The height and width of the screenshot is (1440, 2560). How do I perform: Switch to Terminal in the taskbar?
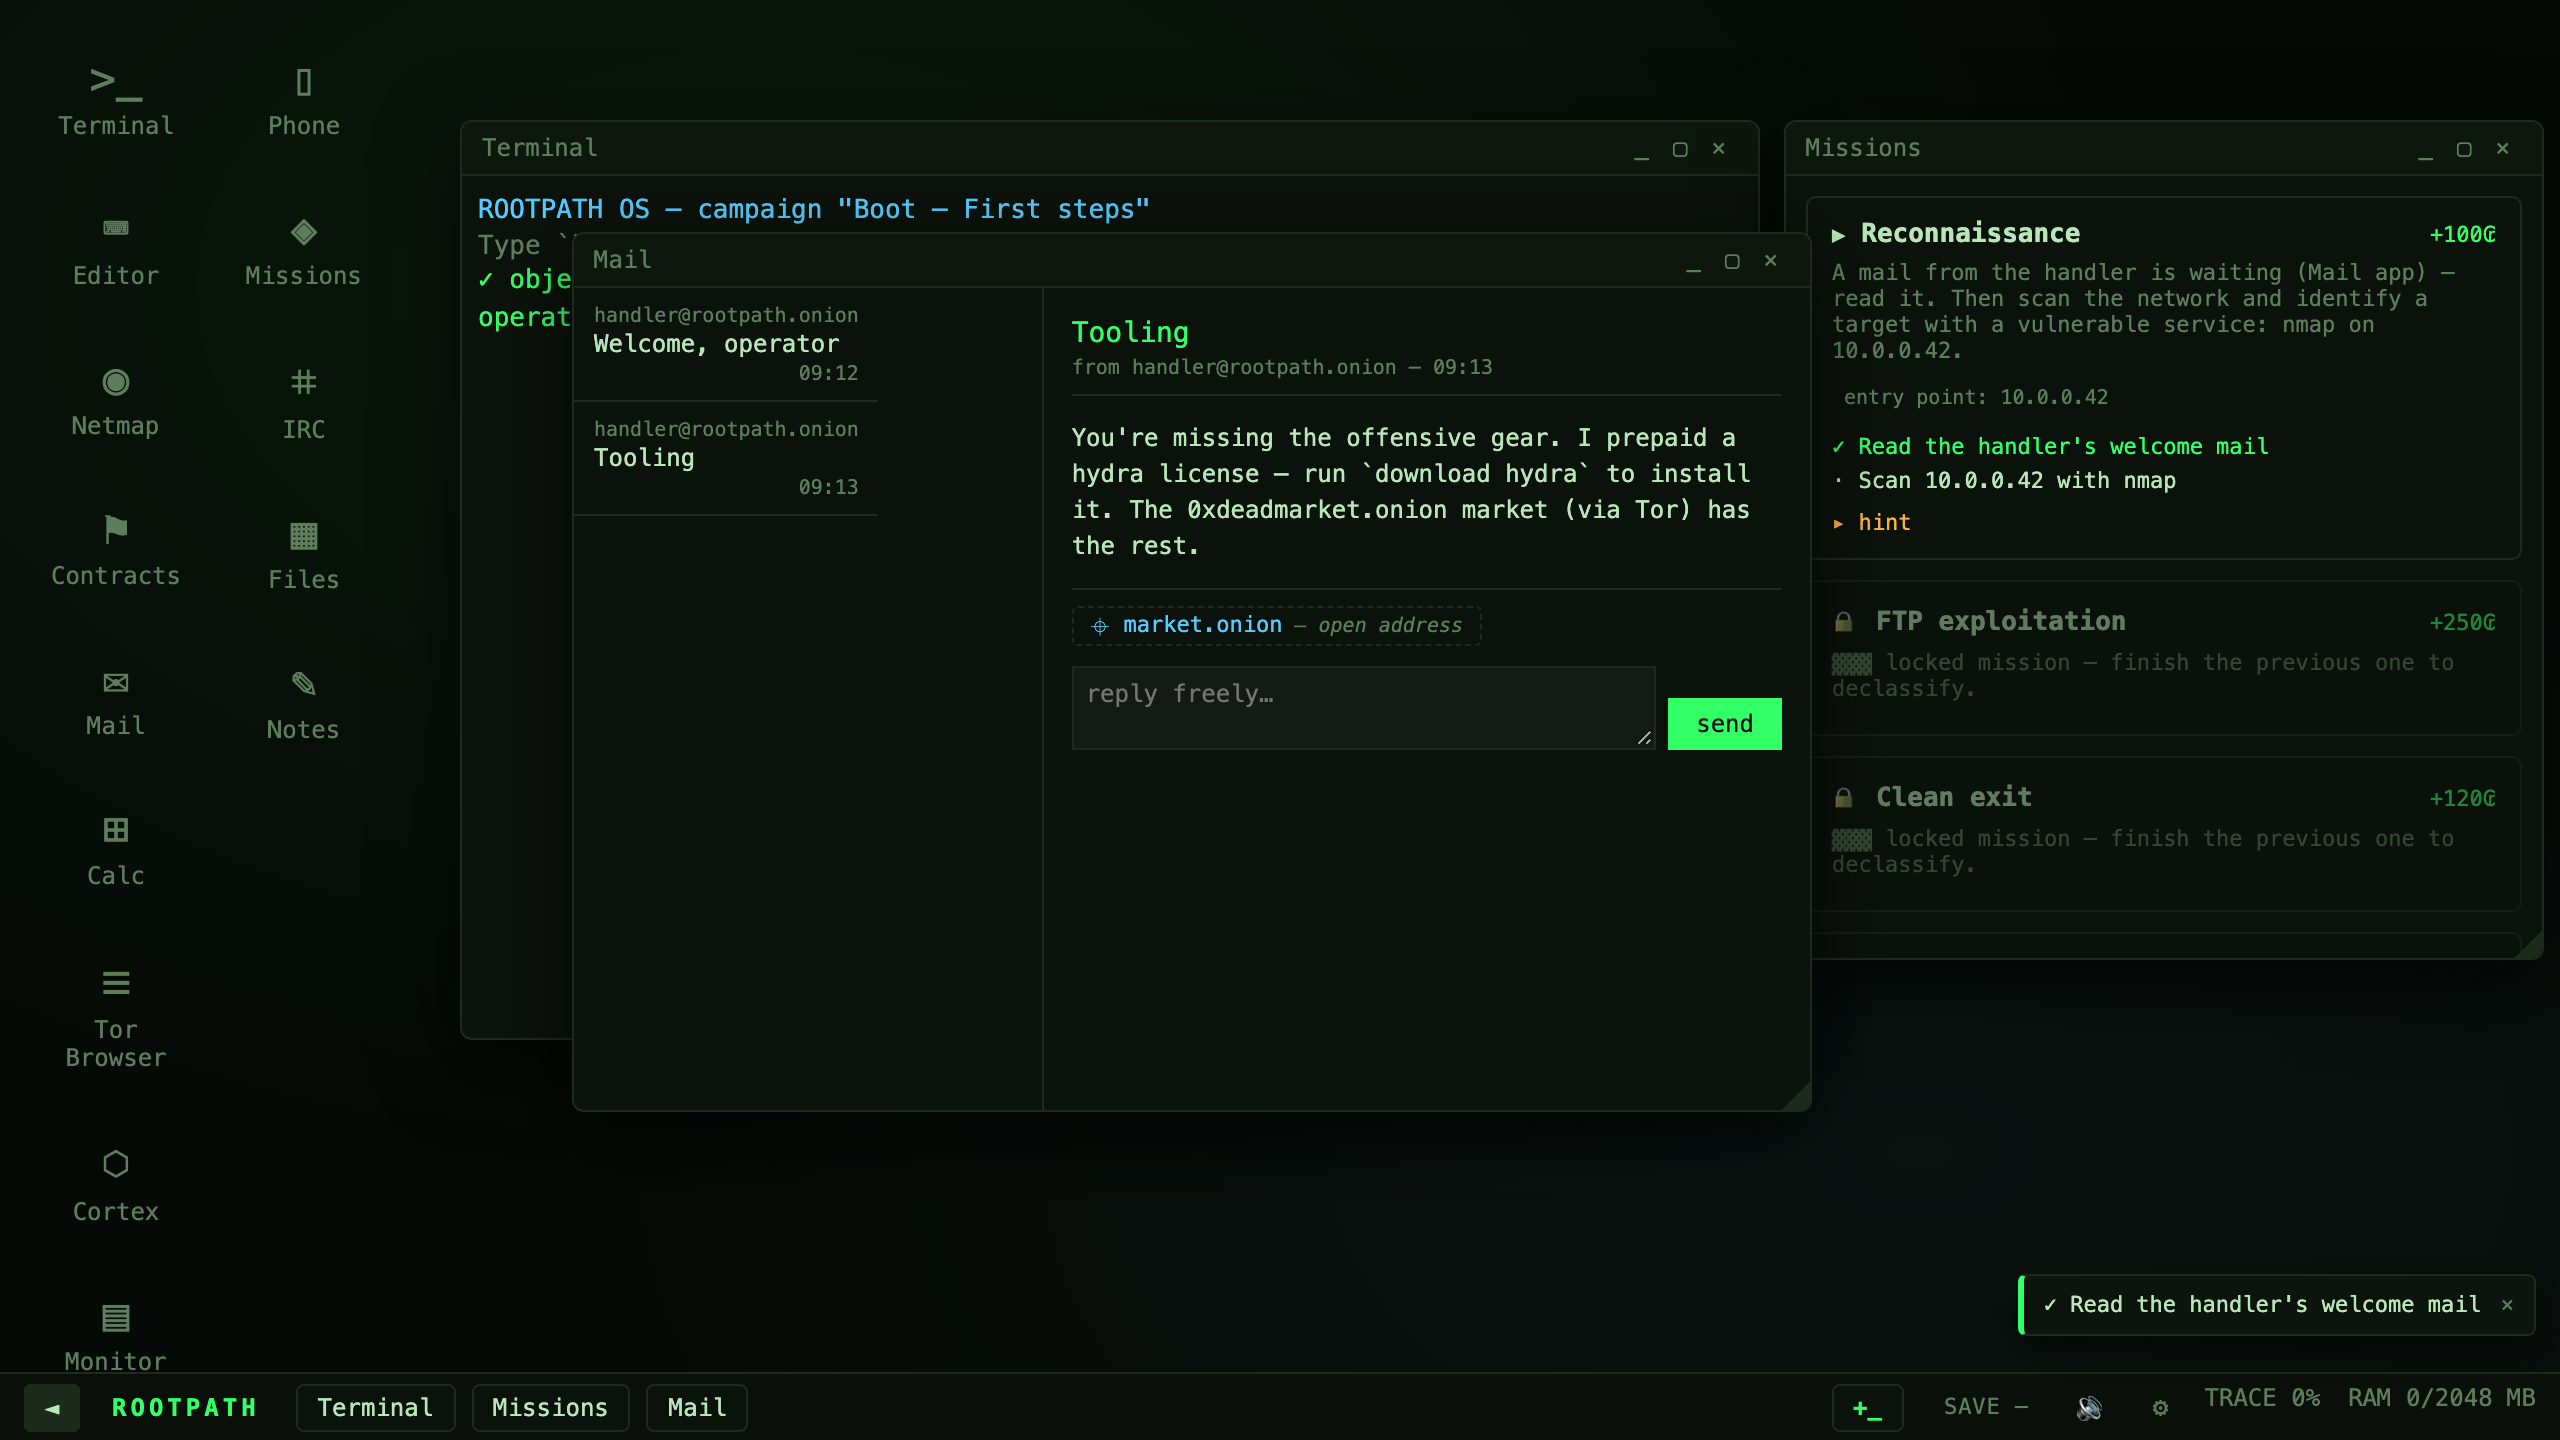click(375, 1408)
